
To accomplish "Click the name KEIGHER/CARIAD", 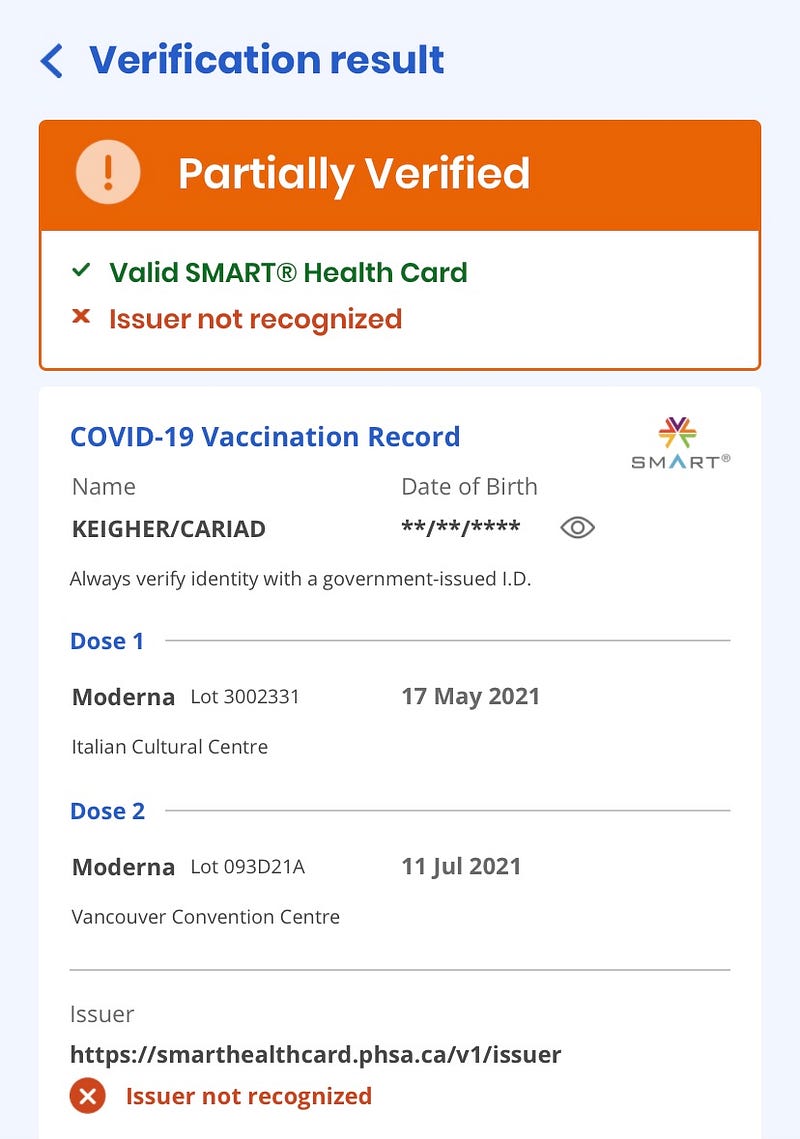I will 169,529.
